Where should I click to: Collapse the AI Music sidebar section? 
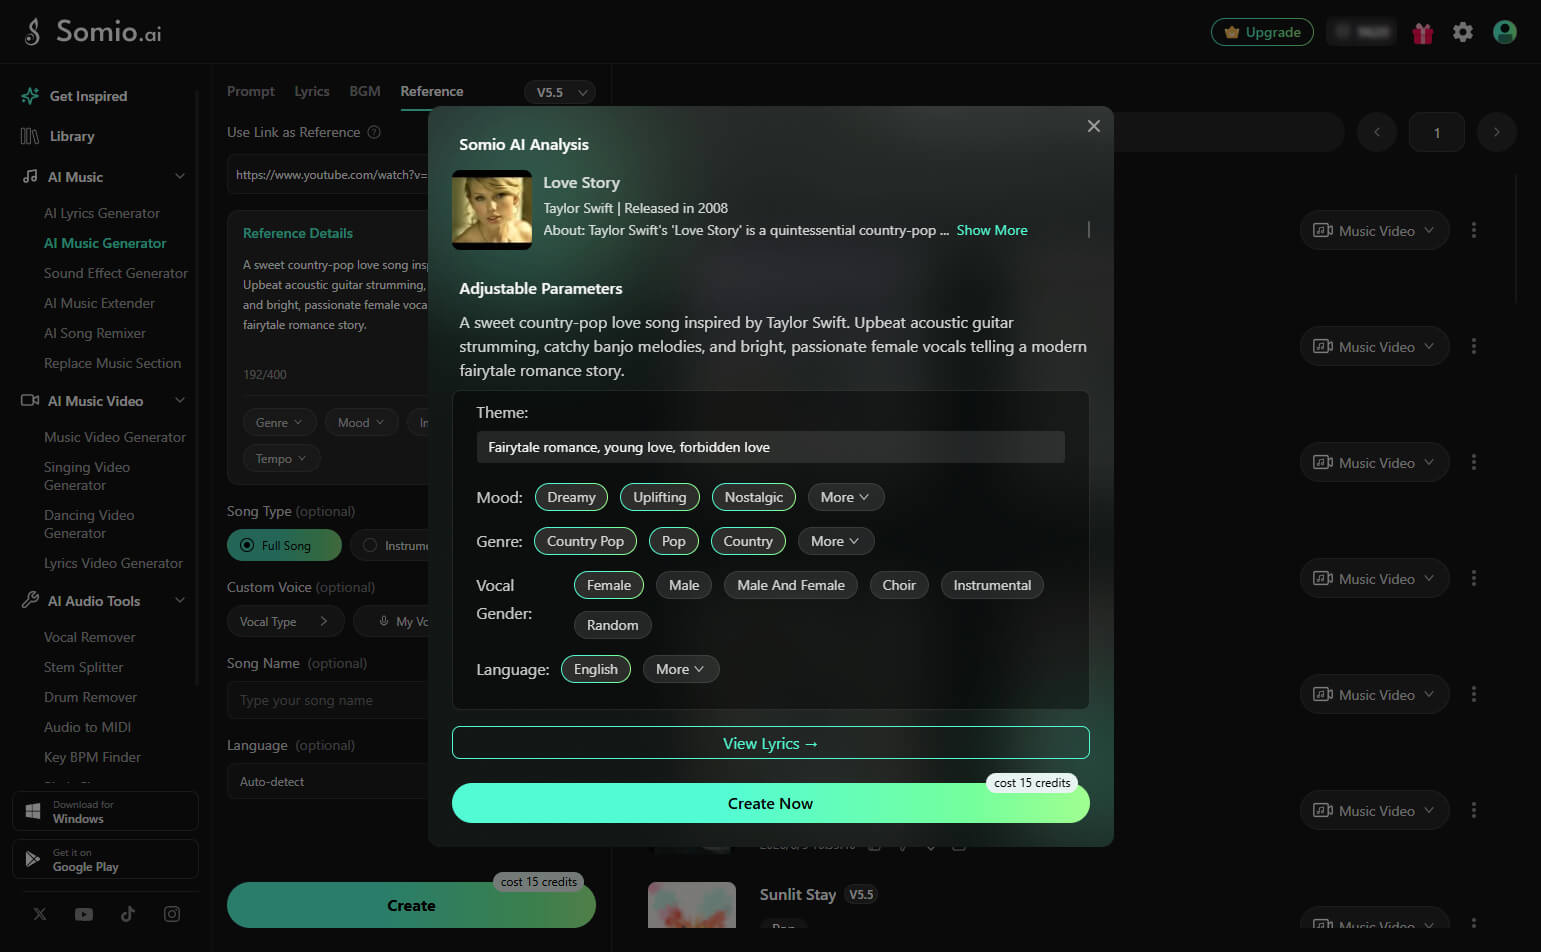tap(180, 177)
